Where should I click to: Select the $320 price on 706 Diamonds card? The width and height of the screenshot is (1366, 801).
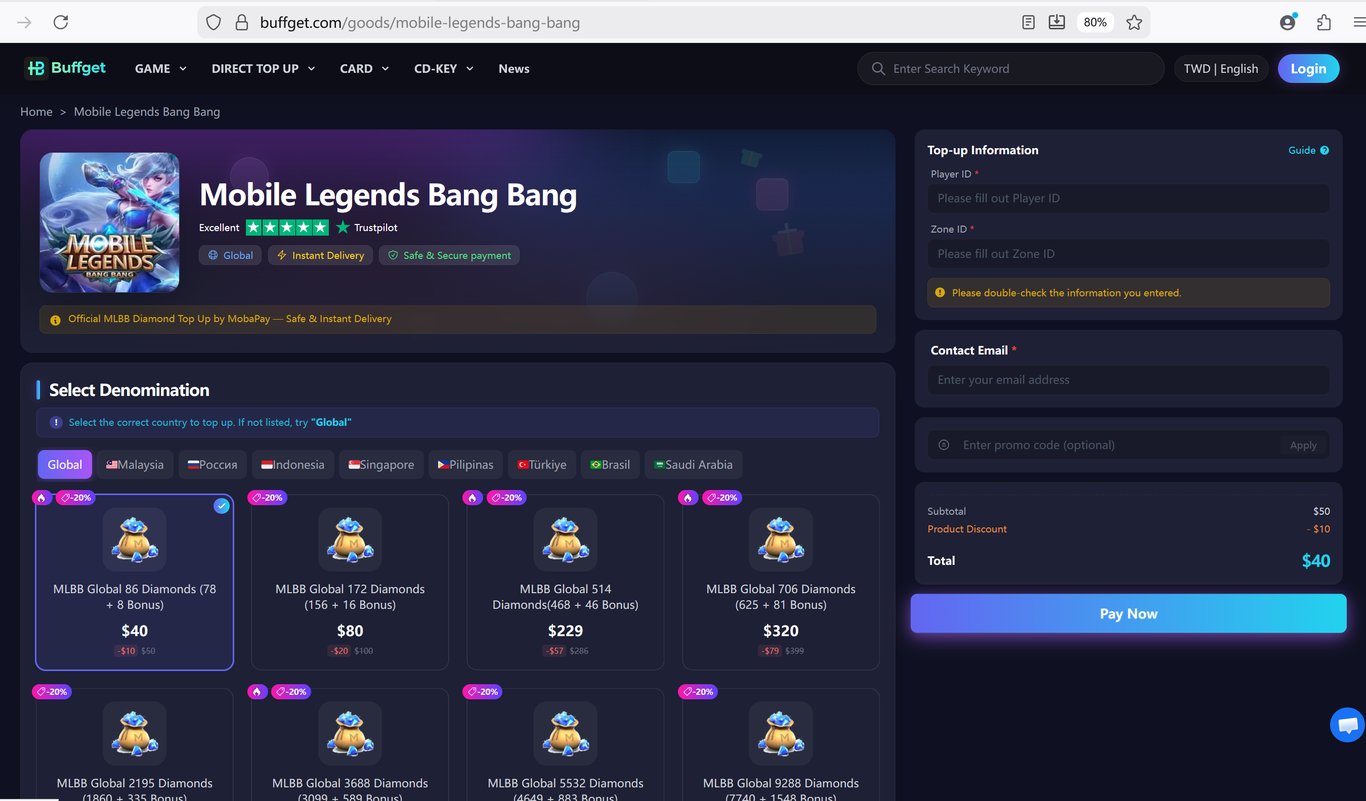[781, 631]
